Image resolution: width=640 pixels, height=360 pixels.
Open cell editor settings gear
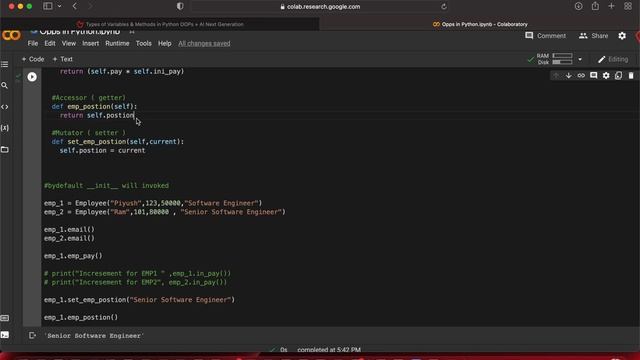tap(606, 76)
